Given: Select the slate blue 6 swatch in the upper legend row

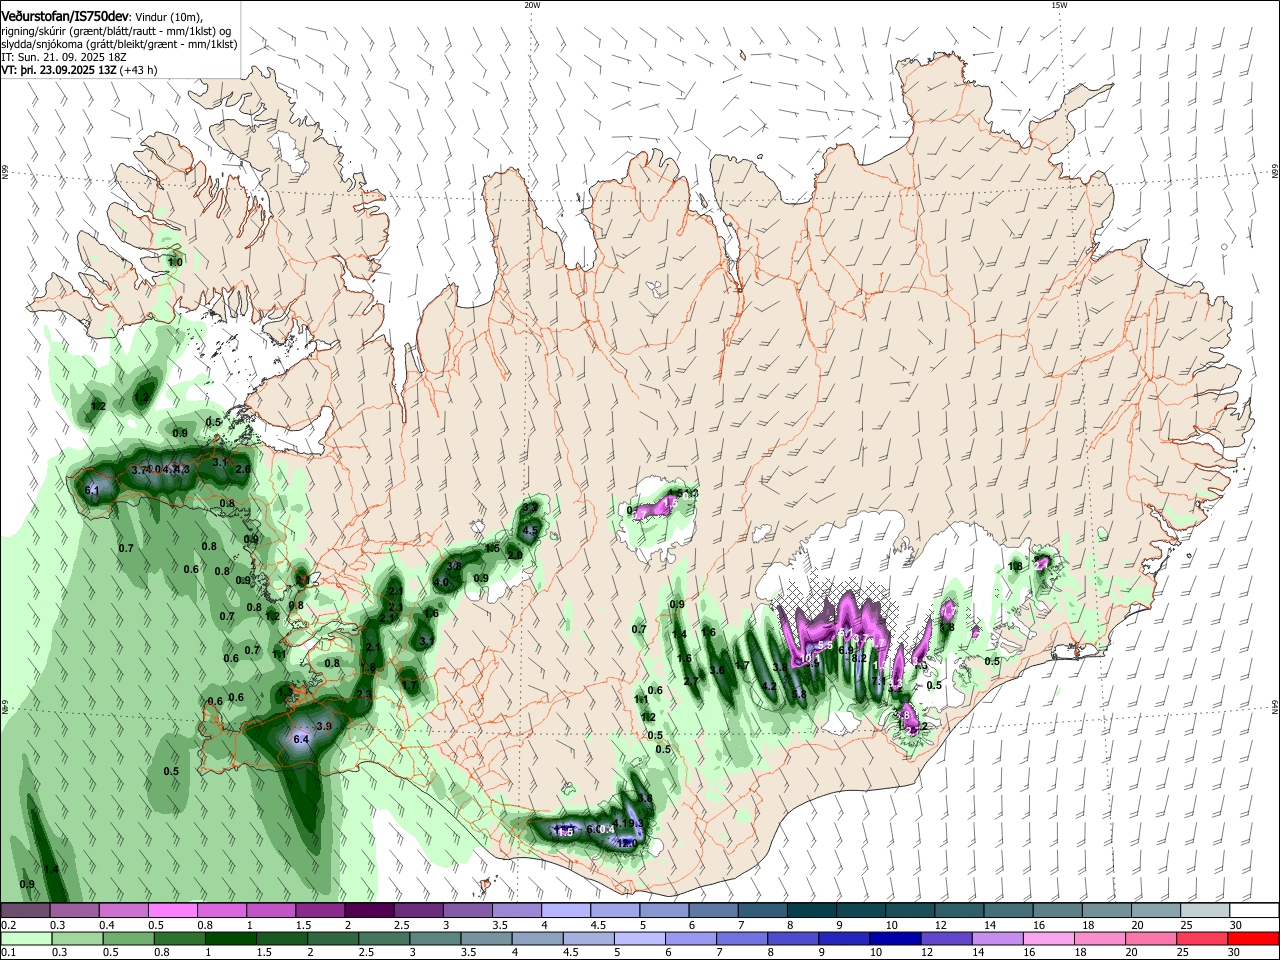Looking at the screenshot, I should click(714, 911).
